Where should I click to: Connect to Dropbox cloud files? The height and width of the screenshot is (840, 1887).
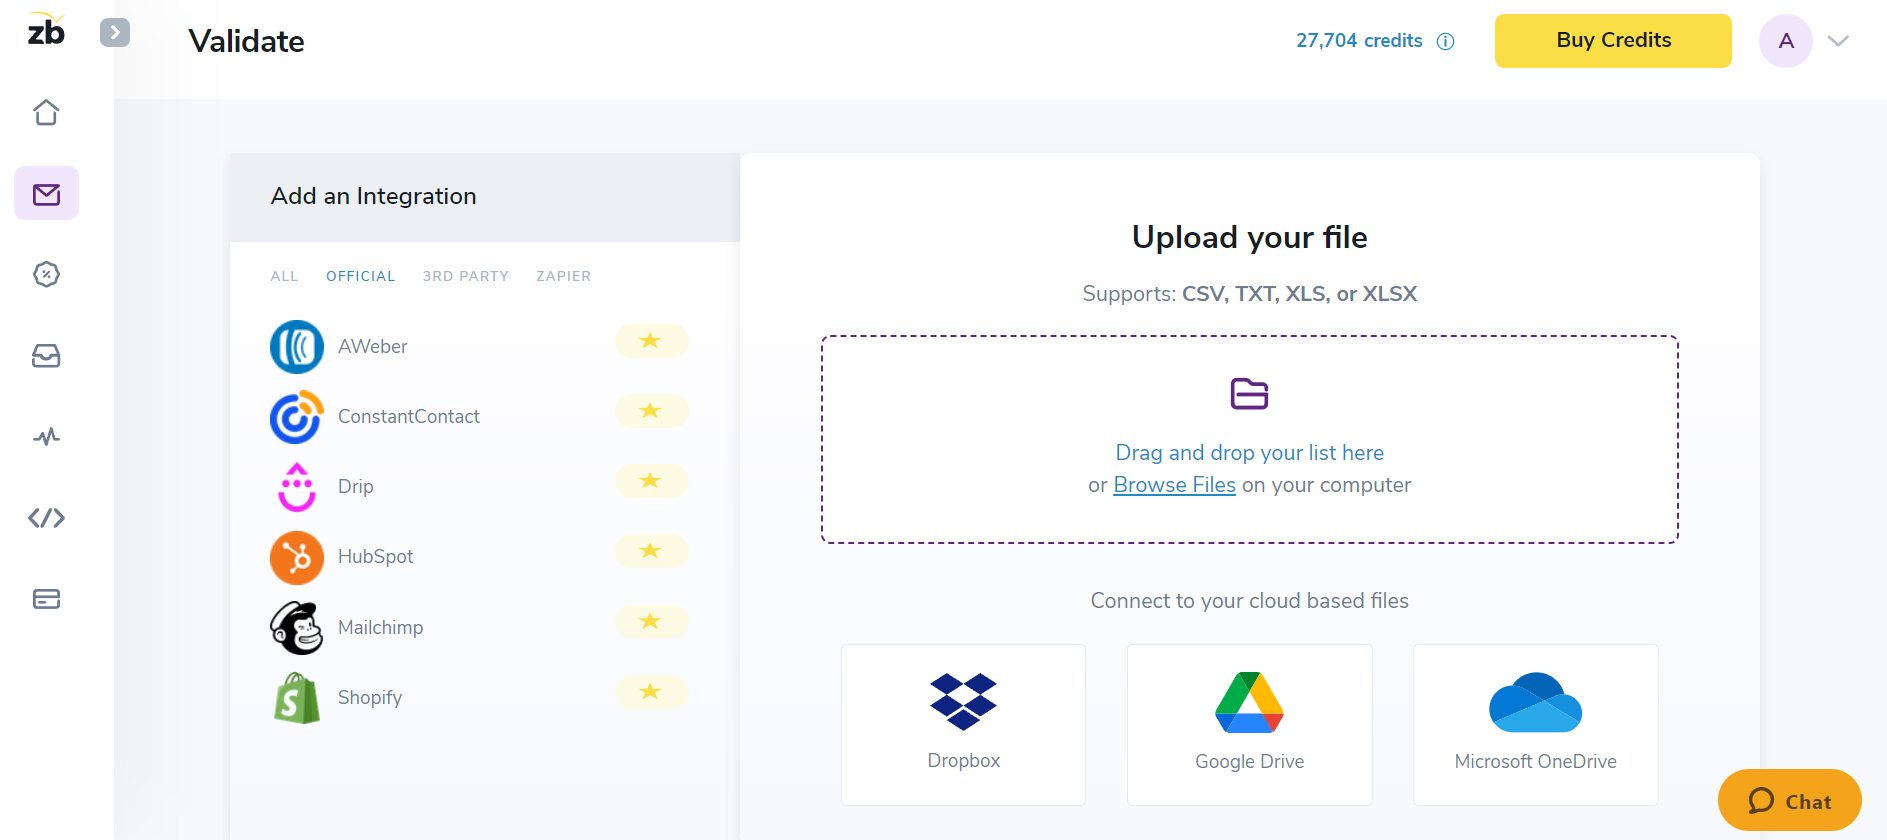point(963,725)
